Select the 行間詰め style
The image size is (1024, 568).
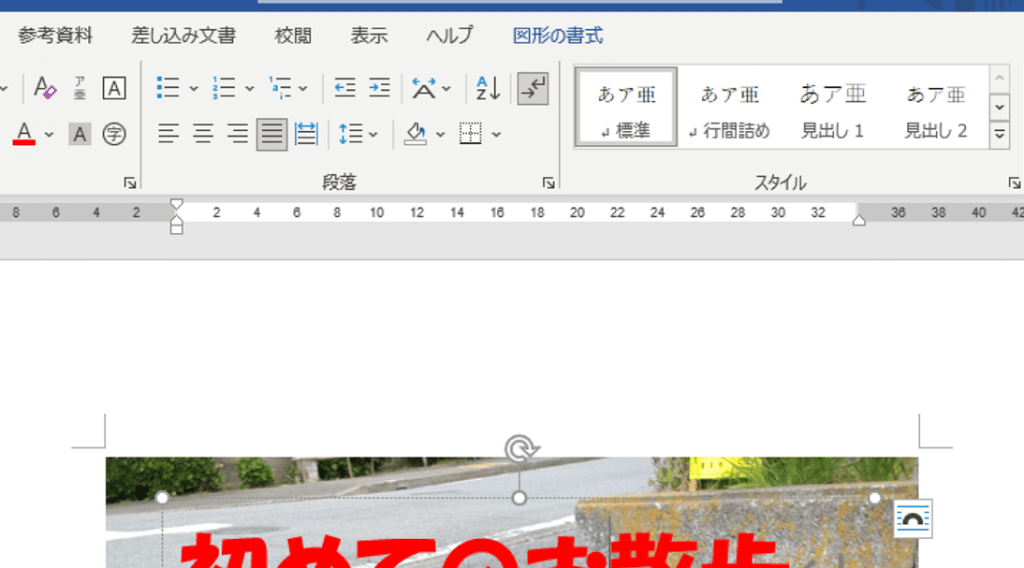tap(729, 110)
